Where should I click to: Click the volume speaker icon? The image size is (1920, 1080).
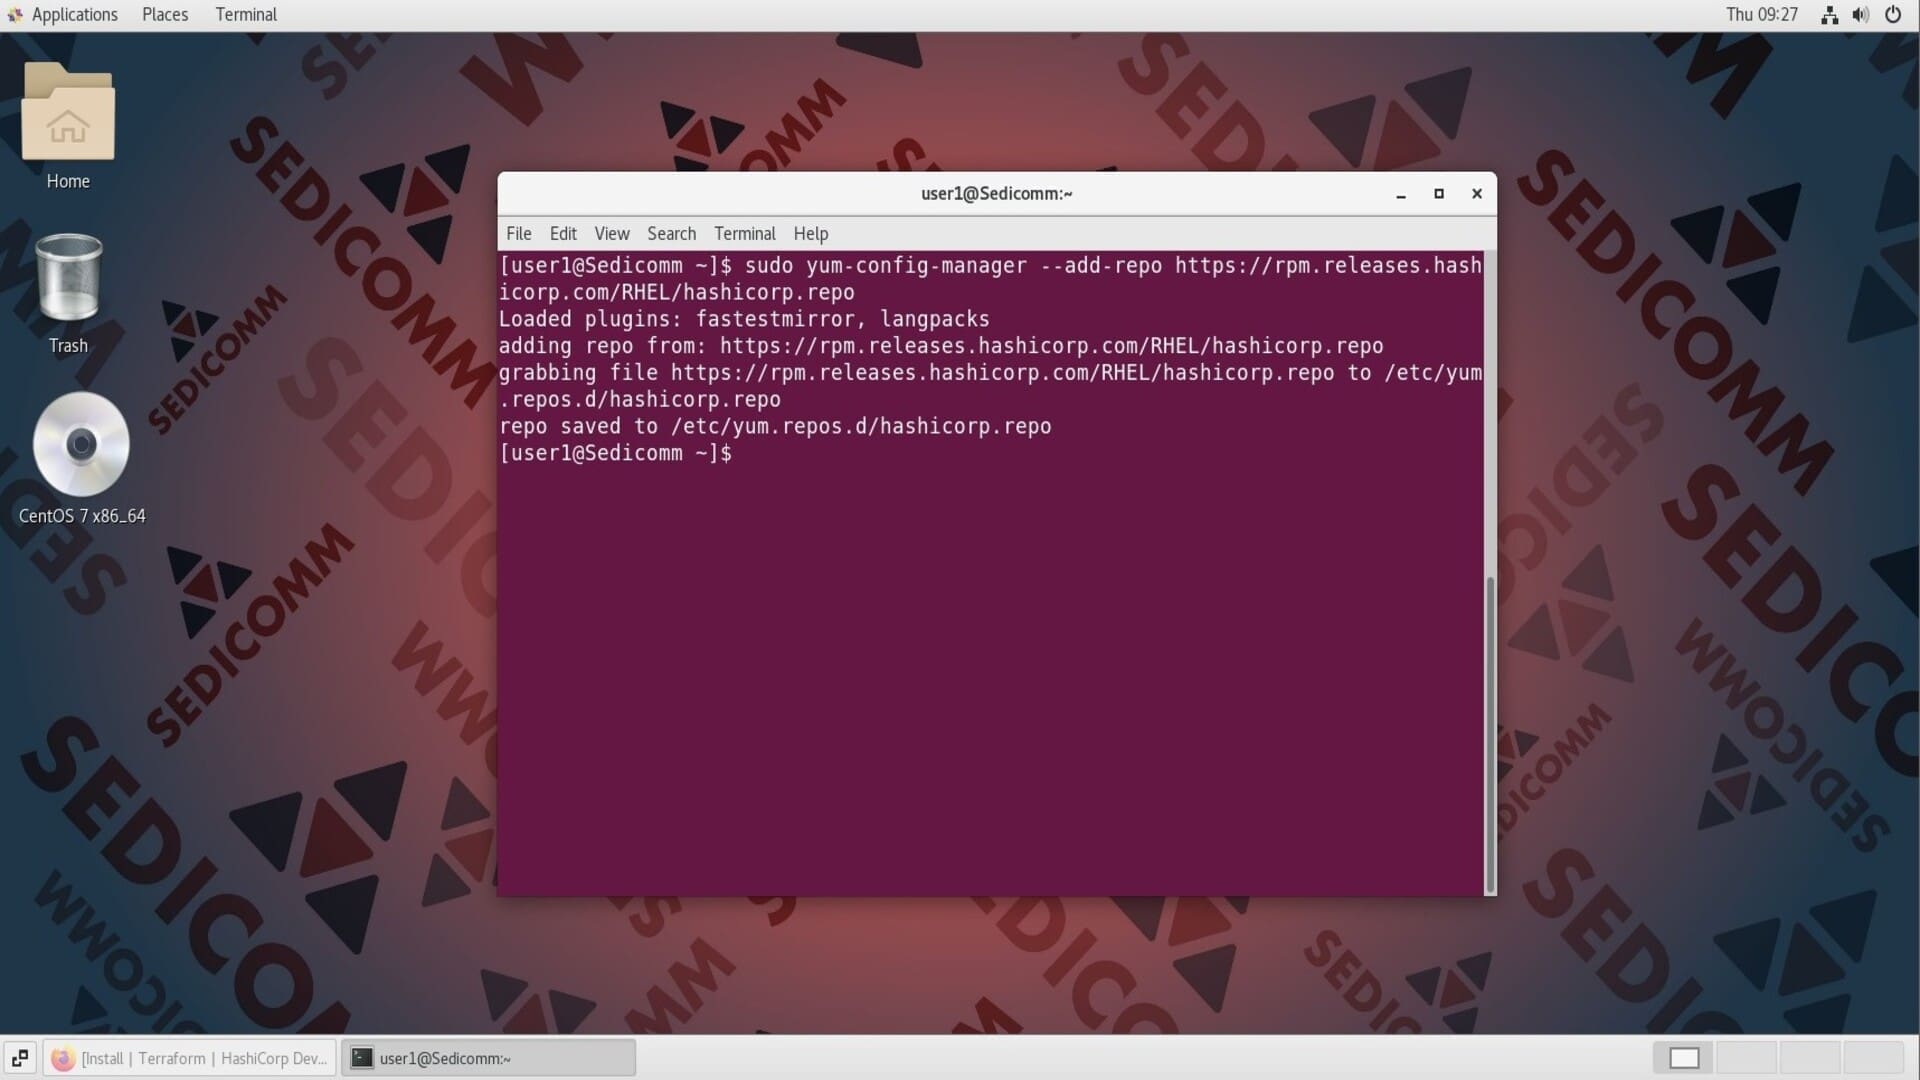tap(1860, 15)
